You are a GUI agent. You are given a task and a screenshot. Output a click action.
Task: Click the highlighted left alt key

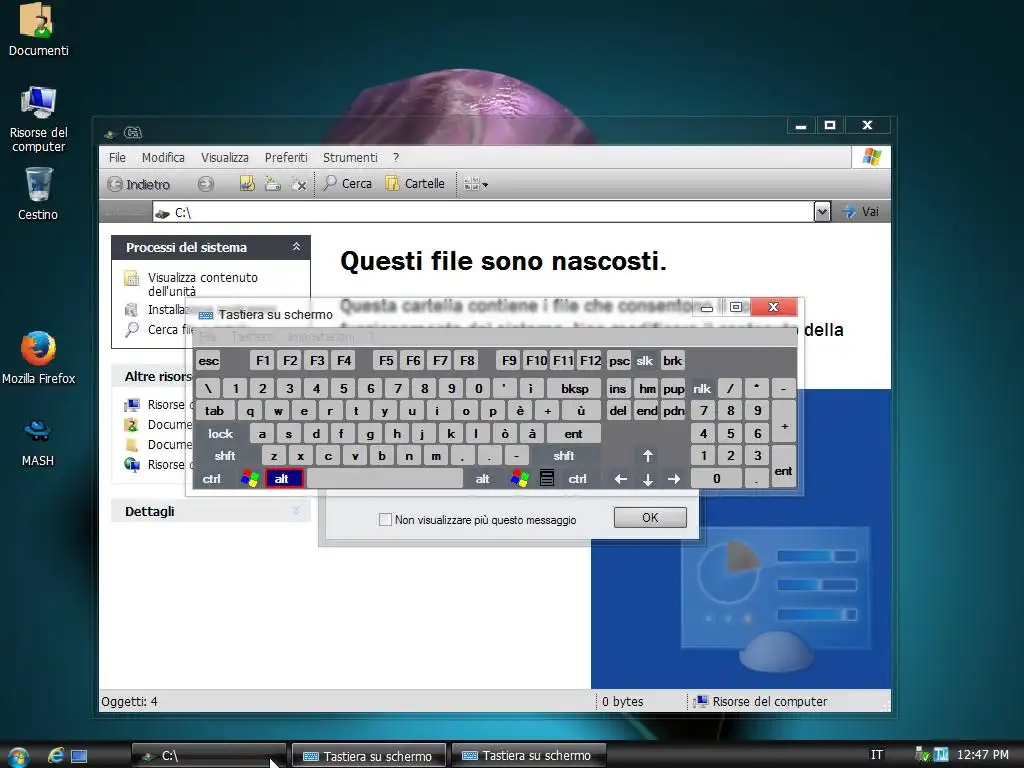[x=283, y=478]
